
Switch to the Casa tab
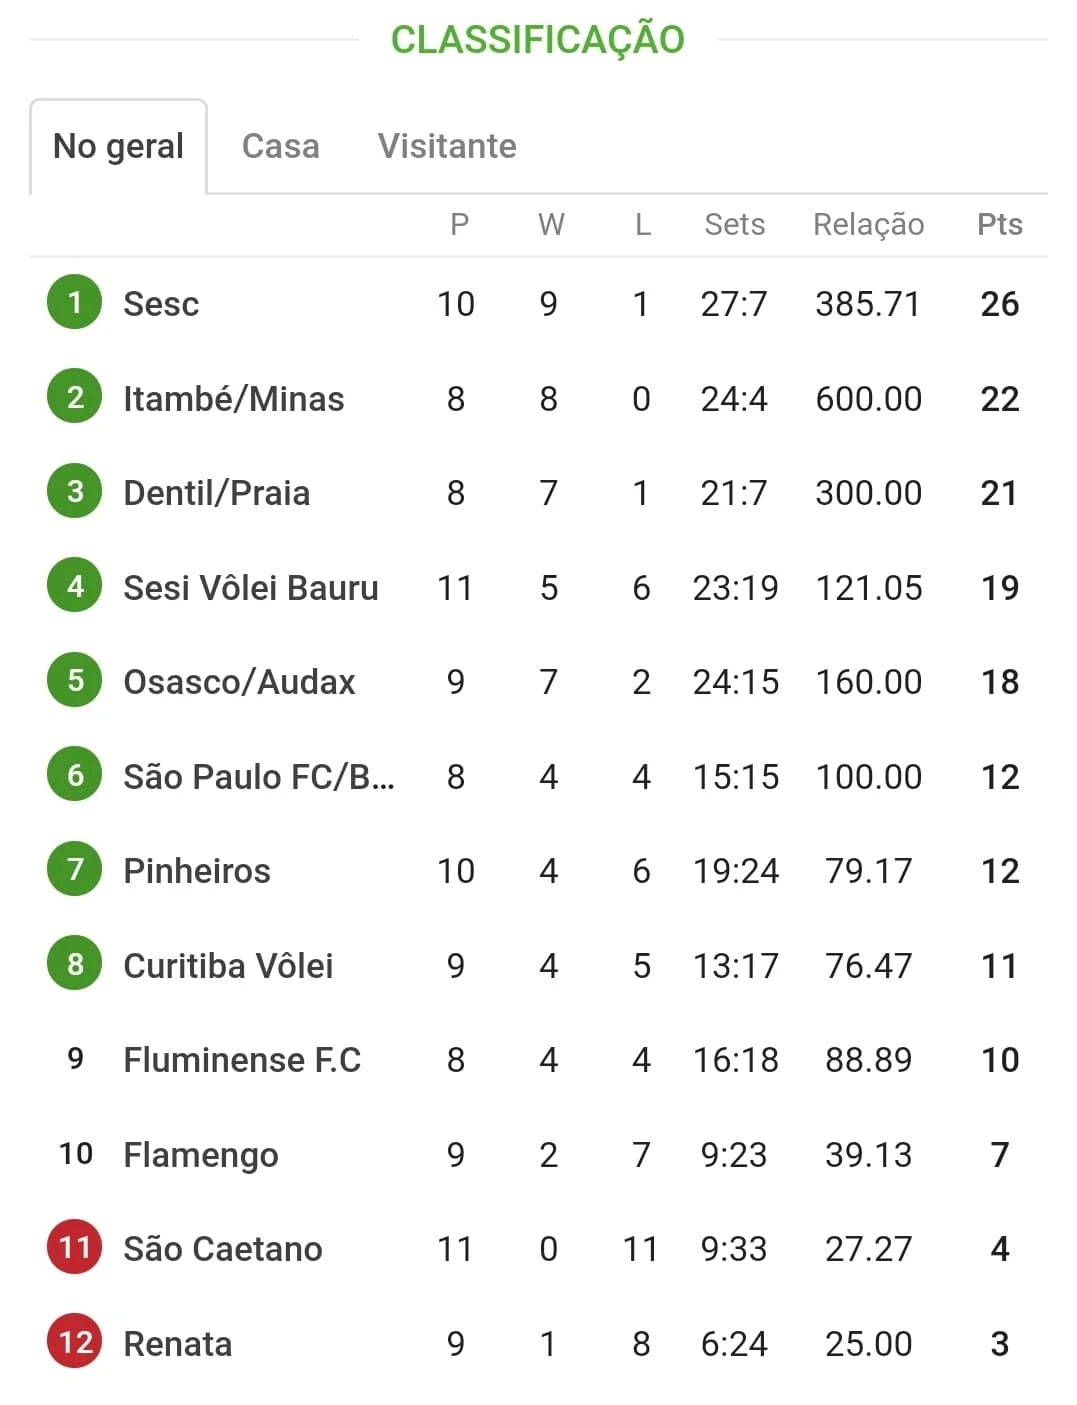(281, 146)
